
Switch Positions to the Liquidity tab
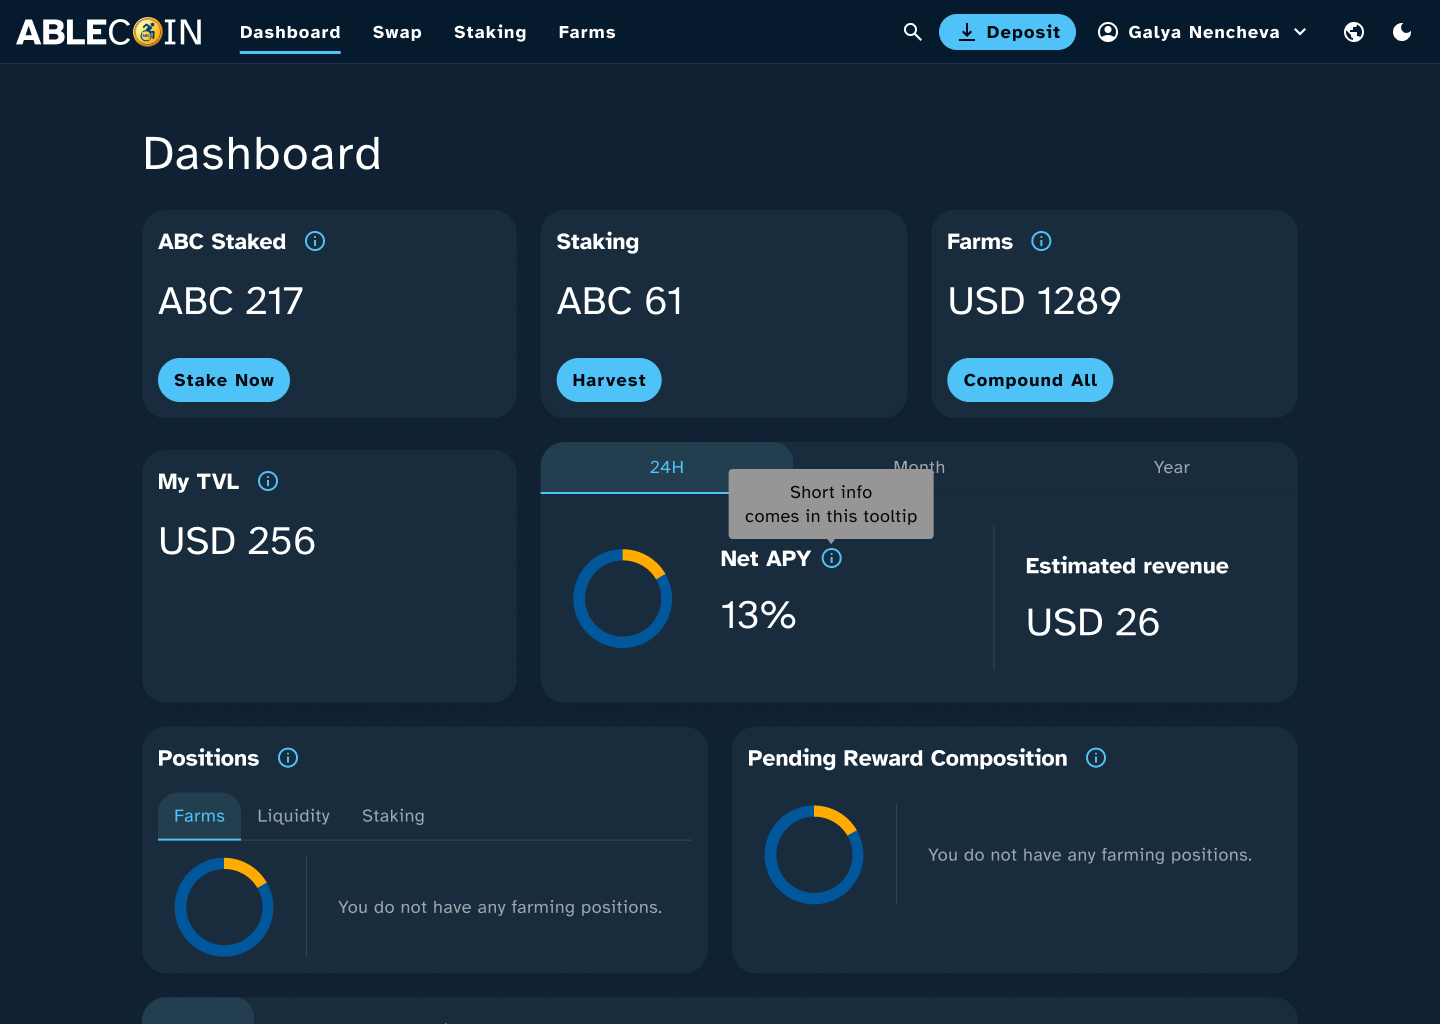[293, 816]
